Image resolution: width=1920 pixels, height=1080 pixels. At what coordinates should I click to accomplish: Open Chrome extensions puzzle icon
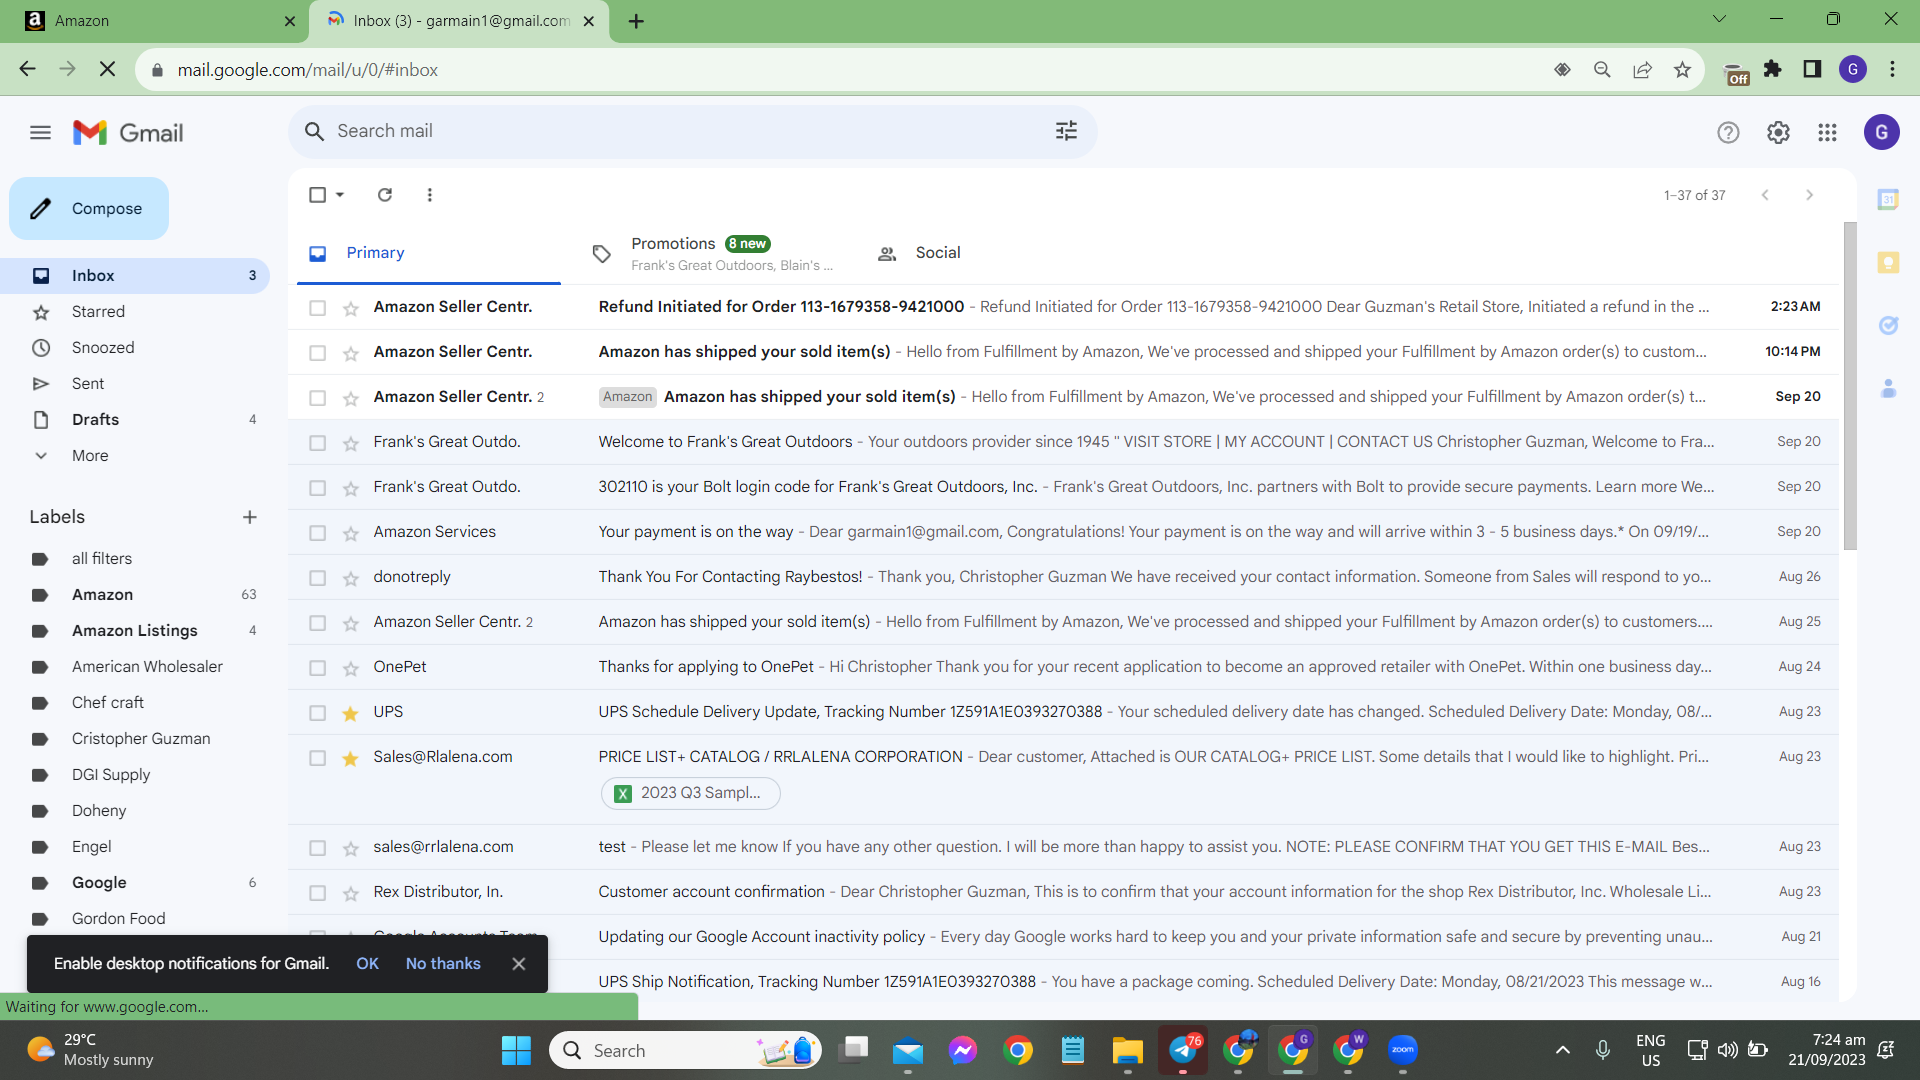(1773, 69)
